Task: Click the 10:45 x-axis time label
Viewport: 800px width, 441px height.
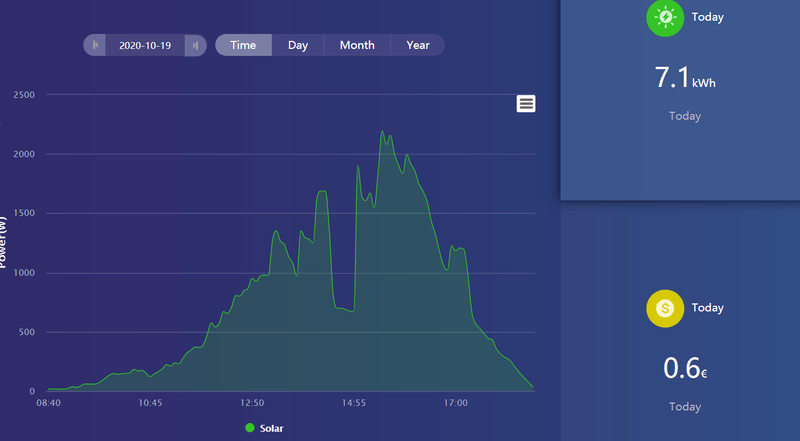Action: [150, 403]
